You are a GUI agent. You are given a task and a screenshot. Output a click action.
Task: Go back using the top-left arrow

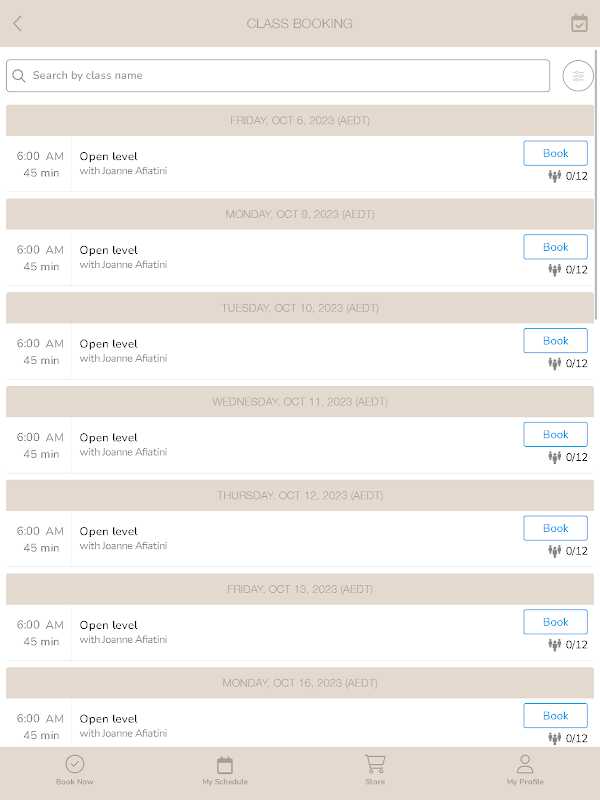pyautogui.click(x=17, y=23)
